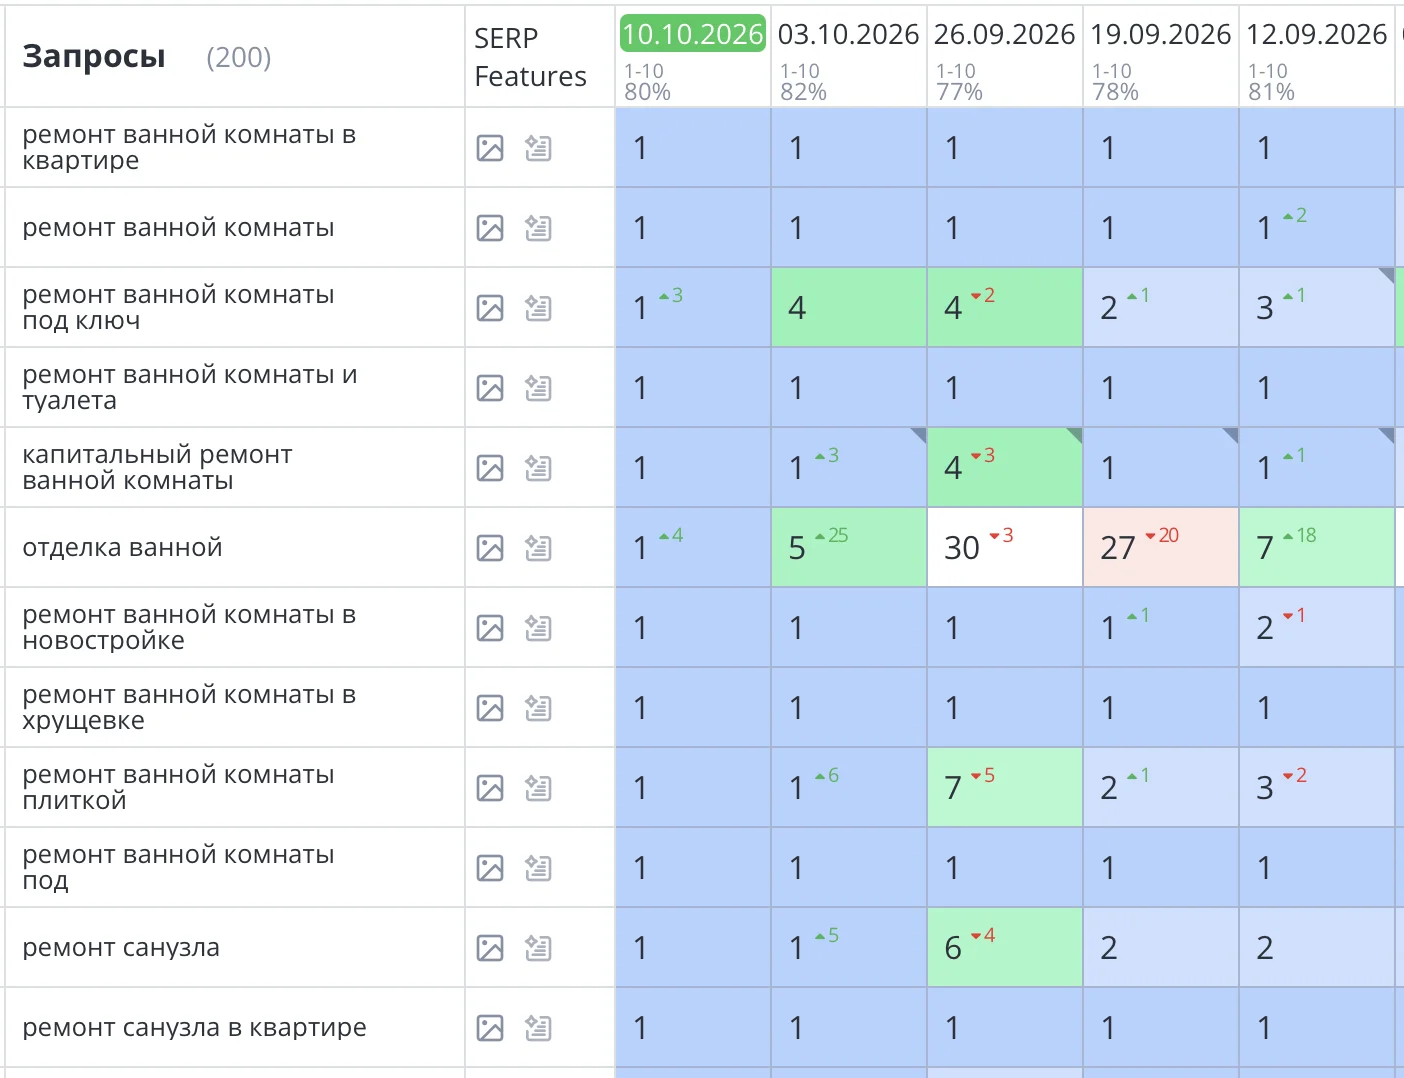Screen dimensions: 1404x1078
Task: Click the '(200)' query count
Action: [x=238, y=58]
